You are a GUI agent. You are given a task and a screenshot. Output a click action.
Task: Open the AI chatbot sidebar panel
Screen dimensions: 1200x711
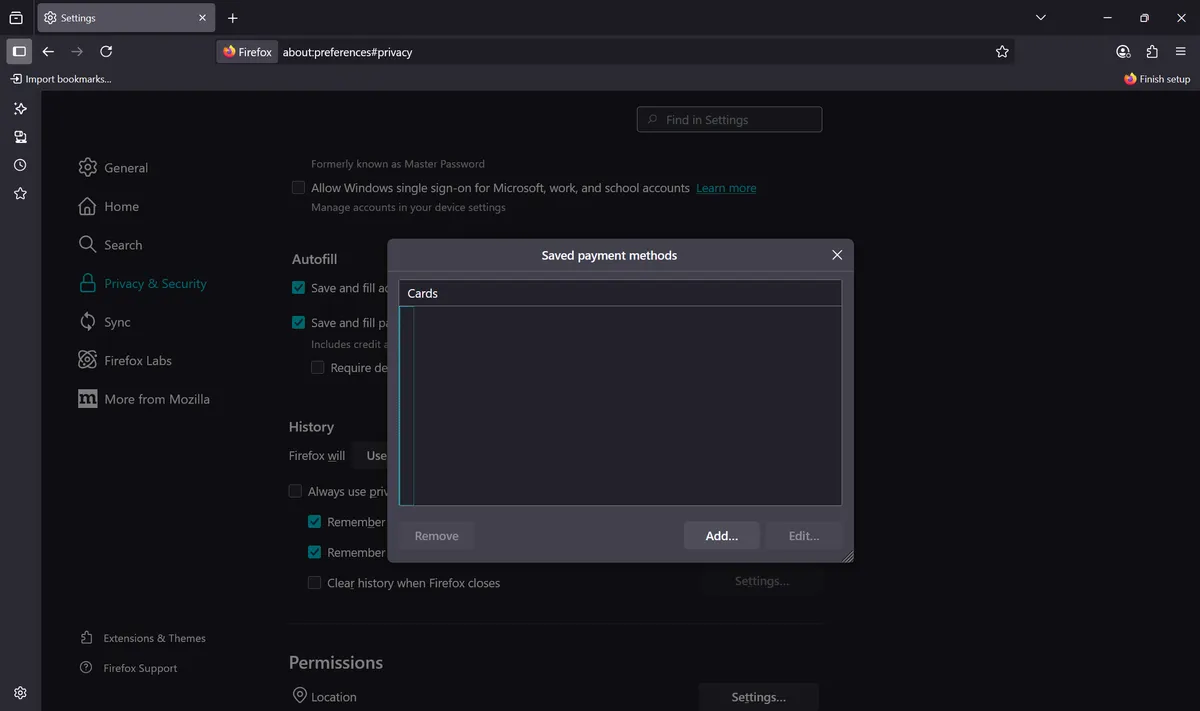[20, 108]
